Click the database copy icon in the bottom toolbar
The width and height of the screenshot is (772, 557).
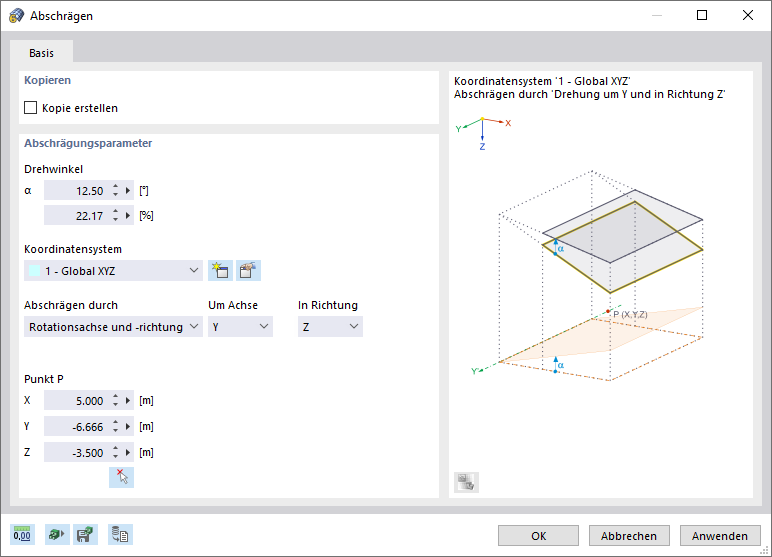pyautogui.click(x=120, y=534)
